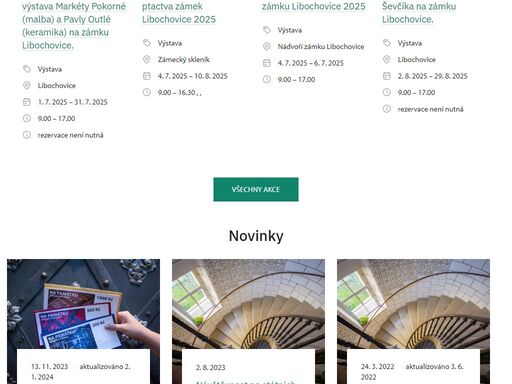The image size is (512, 384).
Task: Click calendar icon next to 4. 7. 2025 – 6. 7. 2025
Action: point(267,63)
